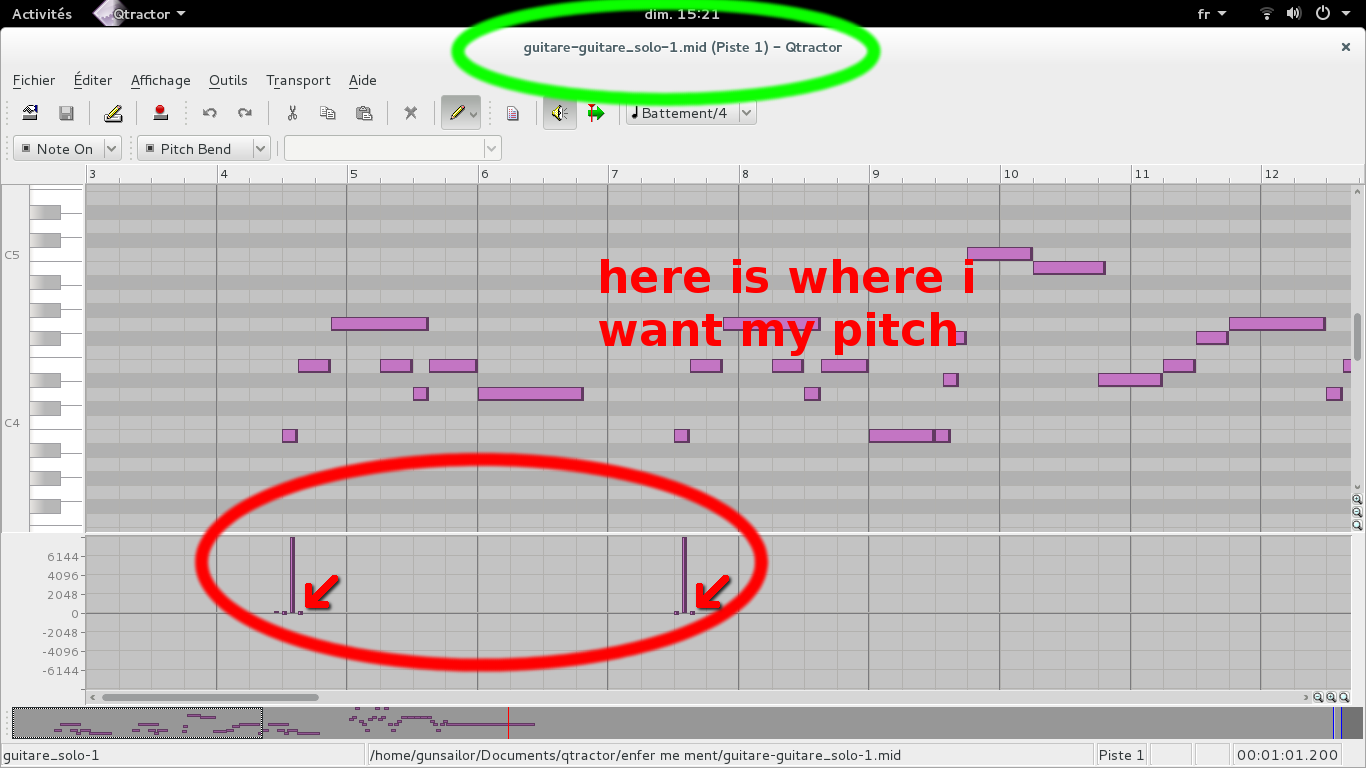Select the highest note beginning before bar 10
This screenshot has width=1366, height=768.
tap(999, 254)
